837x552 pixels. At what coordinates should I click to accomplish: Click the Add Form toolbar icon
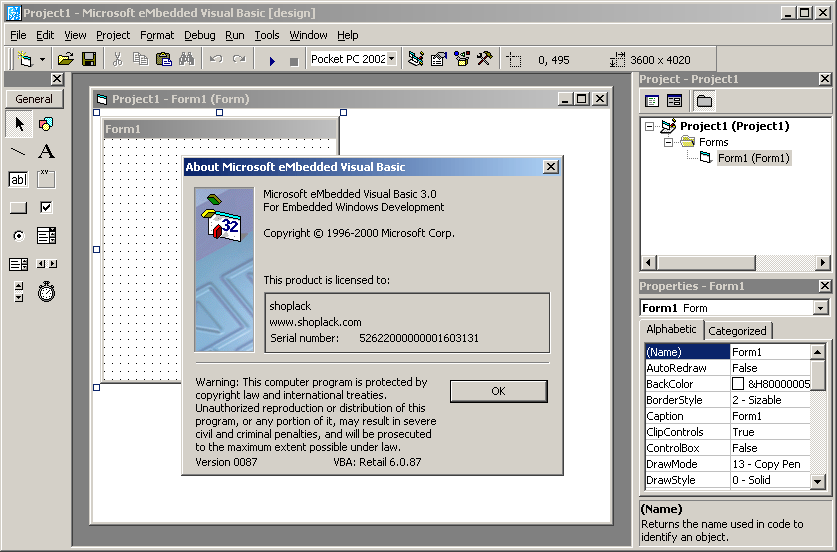25,59
